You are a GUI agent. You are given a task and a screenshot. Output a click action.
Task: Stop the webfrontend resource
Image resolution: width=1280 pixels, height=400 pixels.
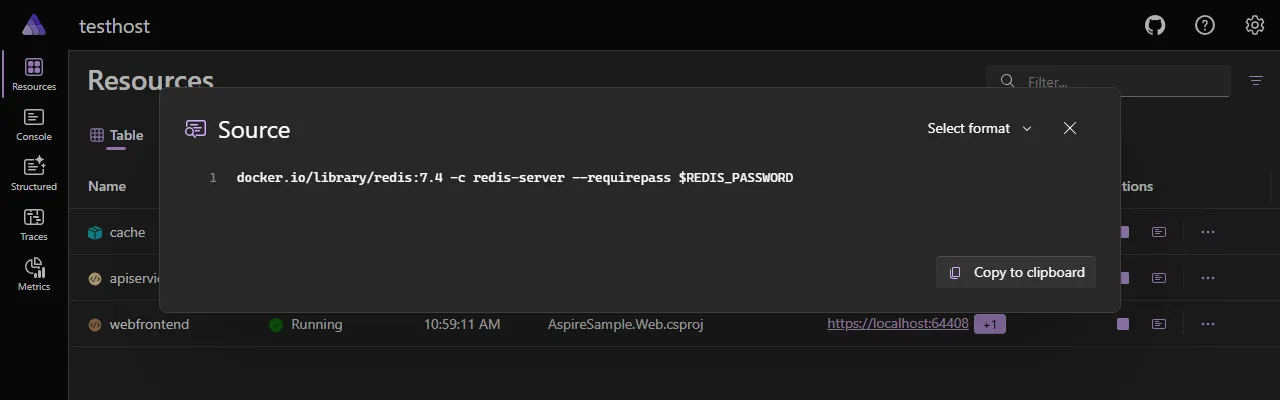1123,324
